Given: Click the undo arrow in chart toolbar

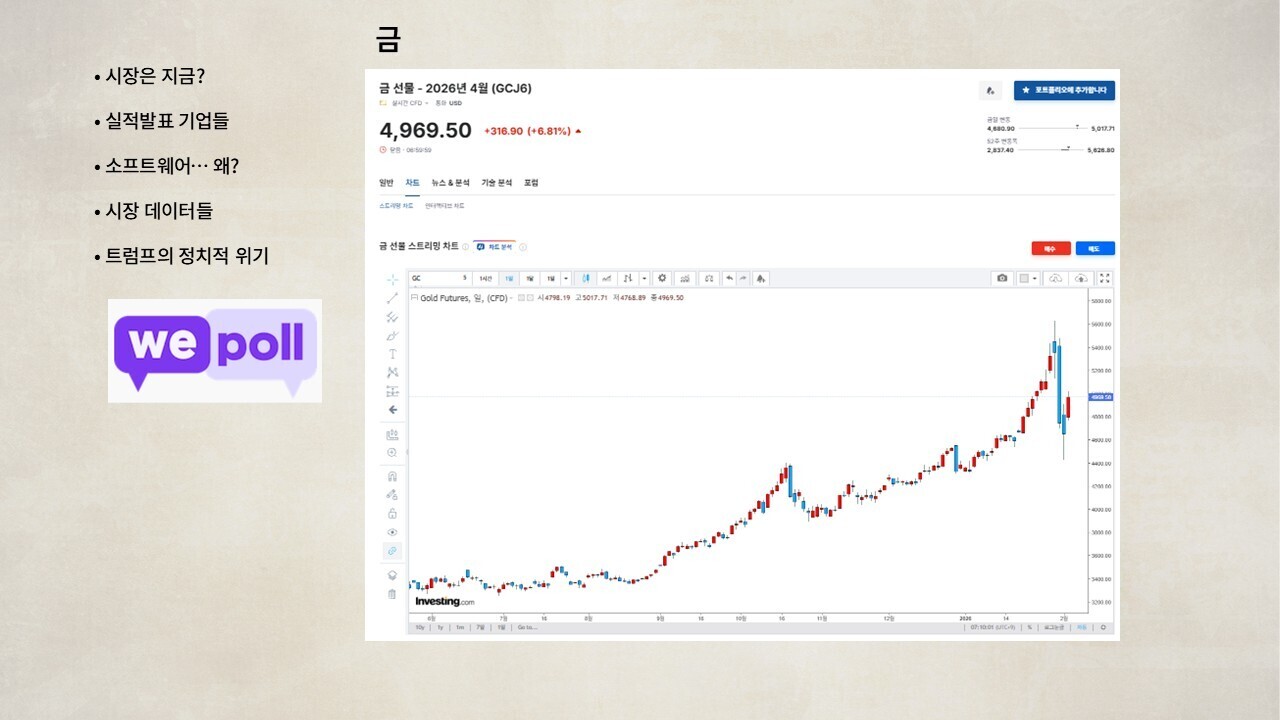Looking at the screenshot, I should 729,278.
